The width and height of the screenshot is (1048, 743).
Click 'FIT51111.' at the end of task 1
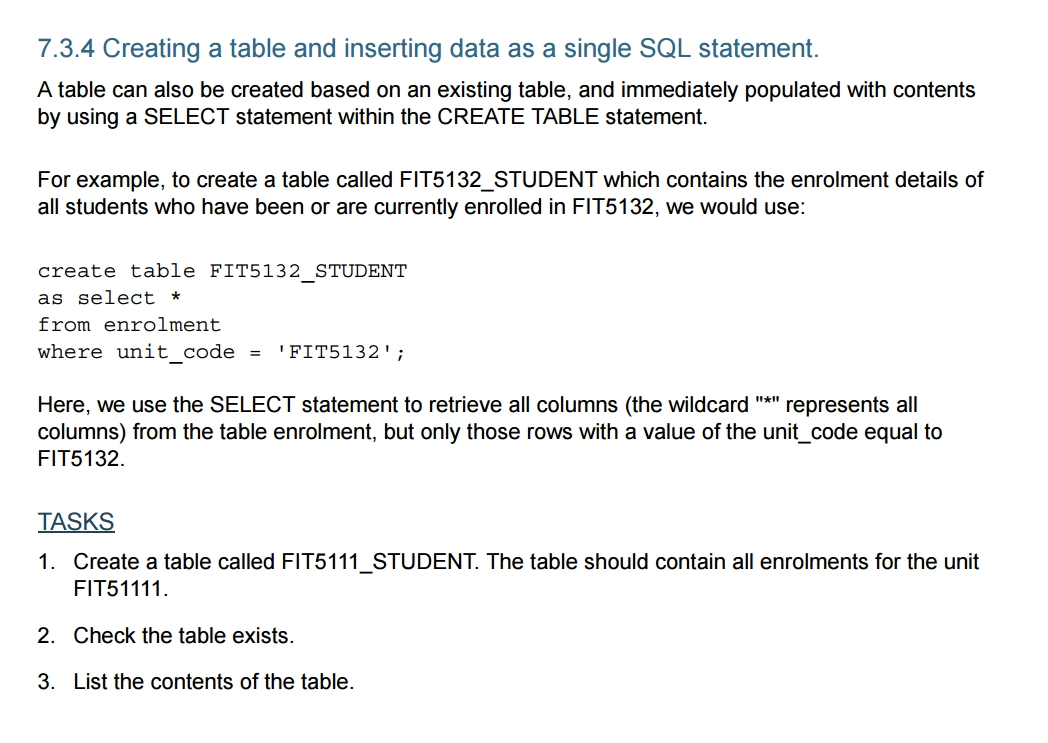[x=121, y=589]
